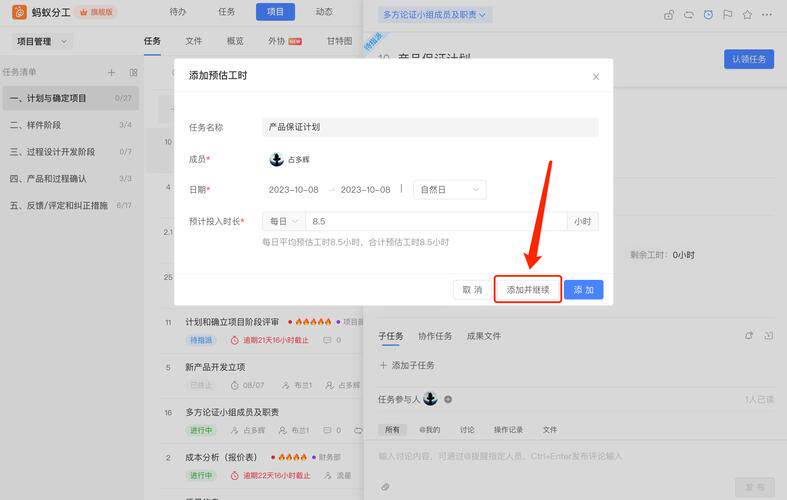Switch to the 任务 top navigation tab

tap(226, 12)
